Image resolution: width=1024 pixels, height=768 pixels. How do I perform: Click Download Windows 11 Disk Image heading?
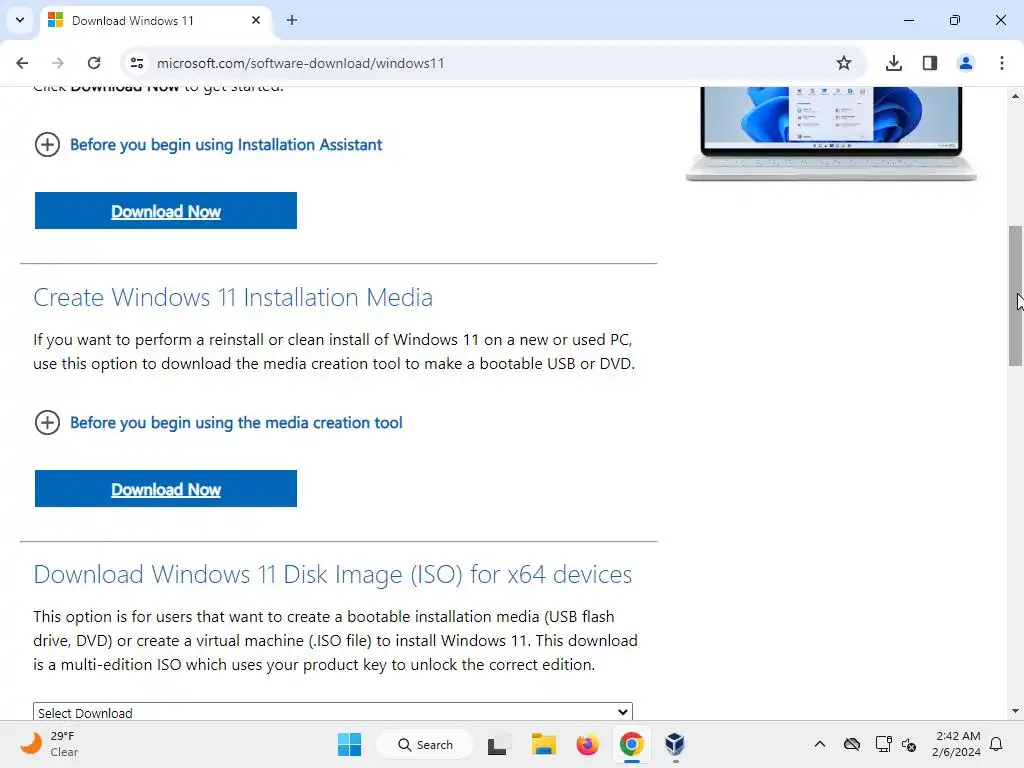click(x=332, y=575)
